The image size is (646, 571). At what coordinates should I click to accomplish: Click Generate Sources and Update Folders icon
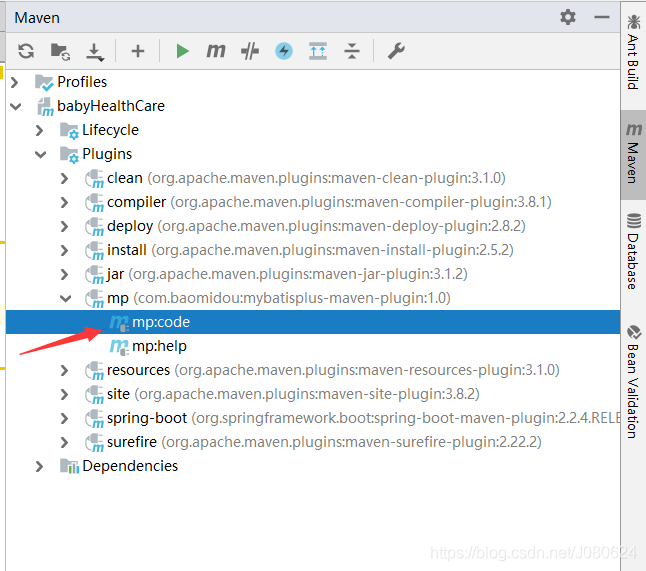coord(60,51)
